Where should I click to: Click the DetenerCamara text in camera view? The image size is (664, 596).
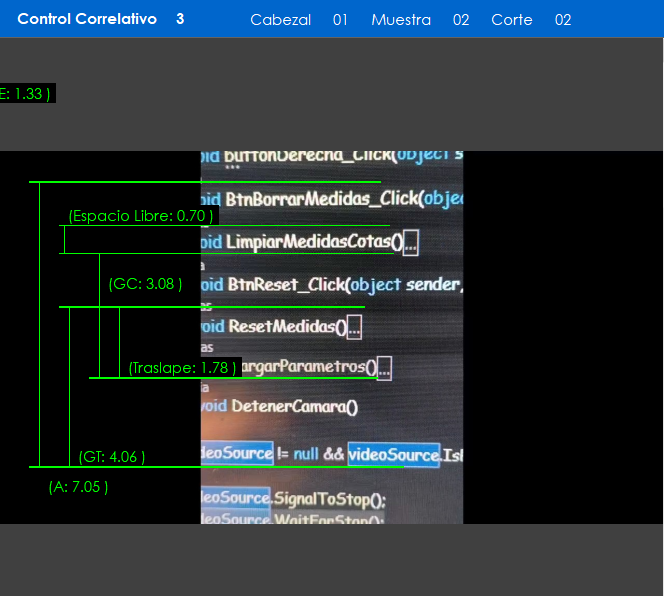click(294, 406)
